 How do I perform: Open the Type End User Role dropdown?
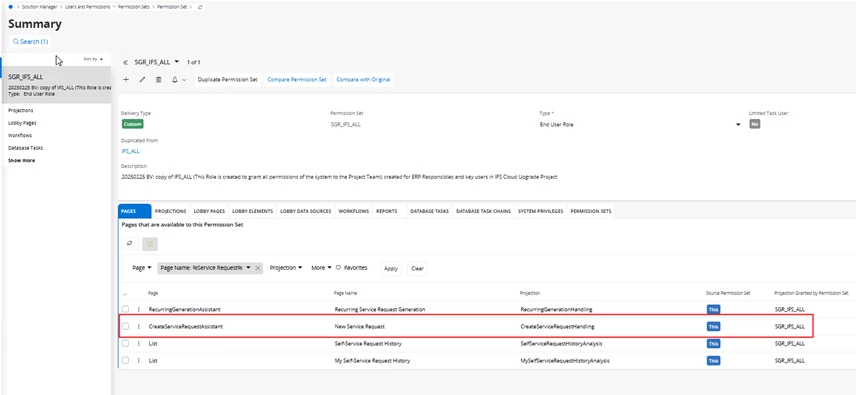(x=640, y=124)
